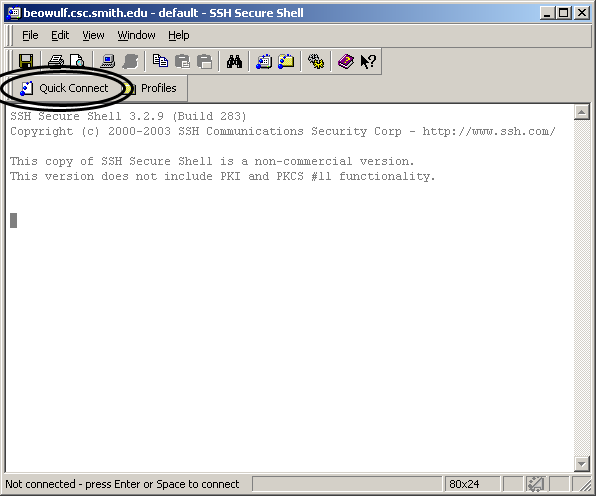Click the scrollbar down arrow
596x496 pixels.
coord(582,463)
